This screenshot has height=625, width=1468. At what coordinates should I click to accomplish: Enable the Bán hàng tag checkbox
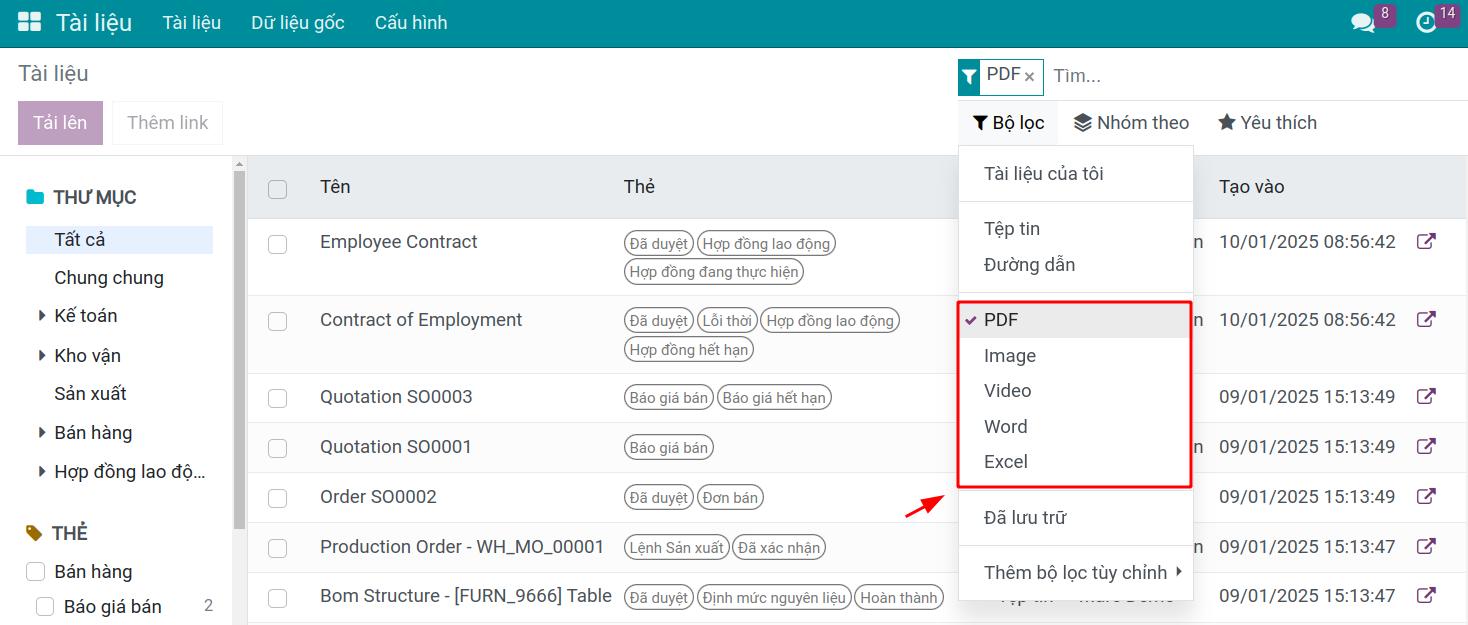35,572
